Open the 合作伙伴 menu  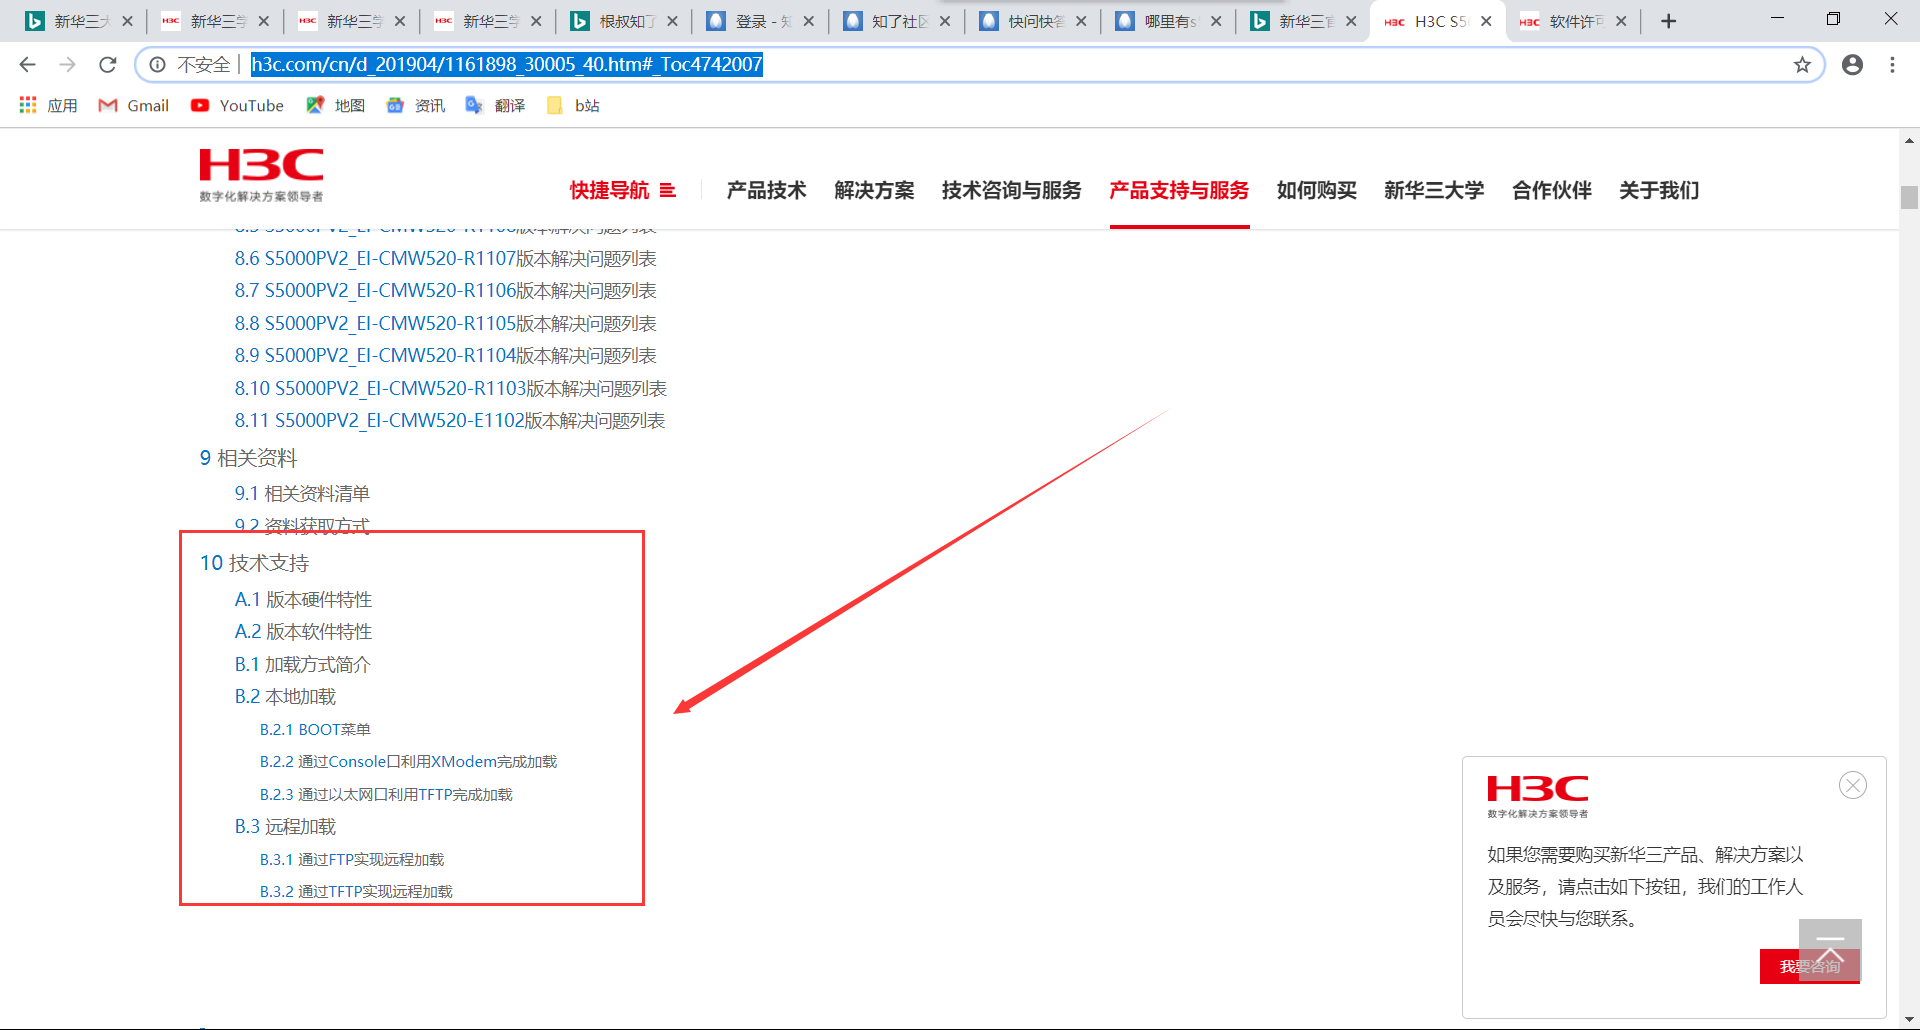click(1552, 190)
